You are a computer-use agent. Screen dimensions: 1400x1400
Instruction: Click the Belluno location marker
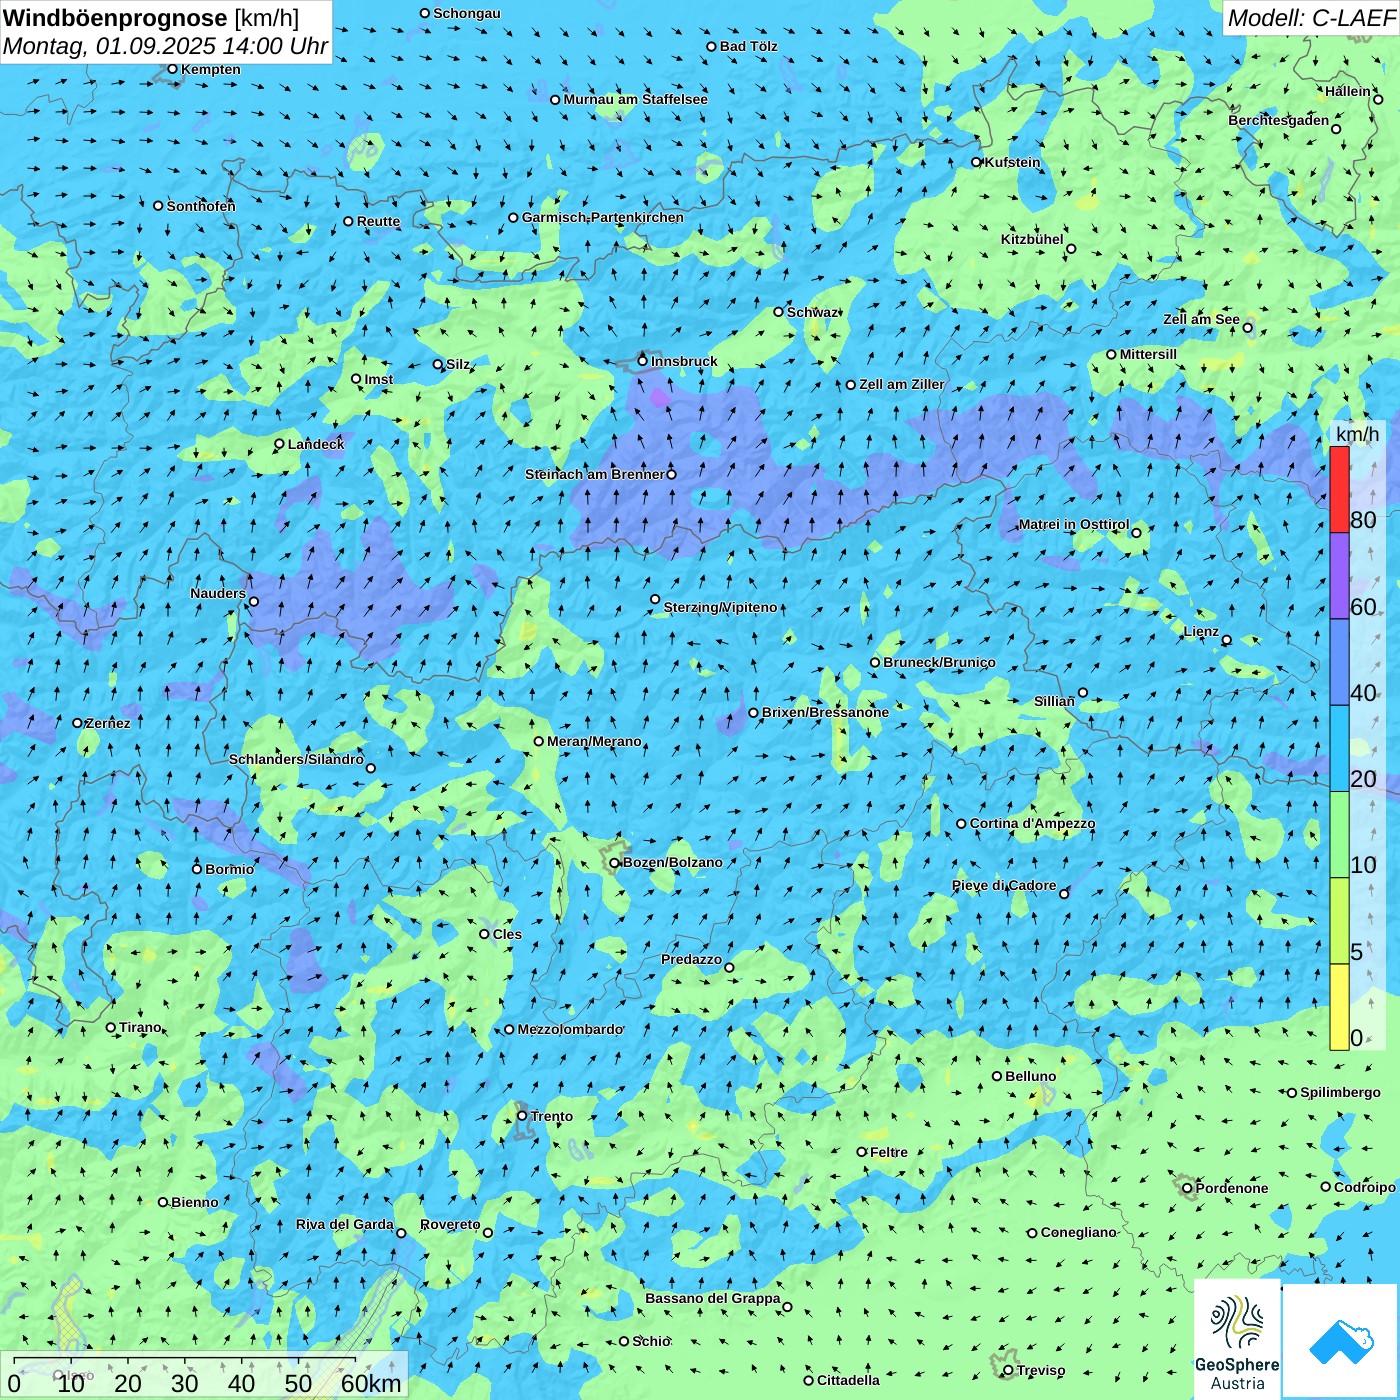[997, 1076]
